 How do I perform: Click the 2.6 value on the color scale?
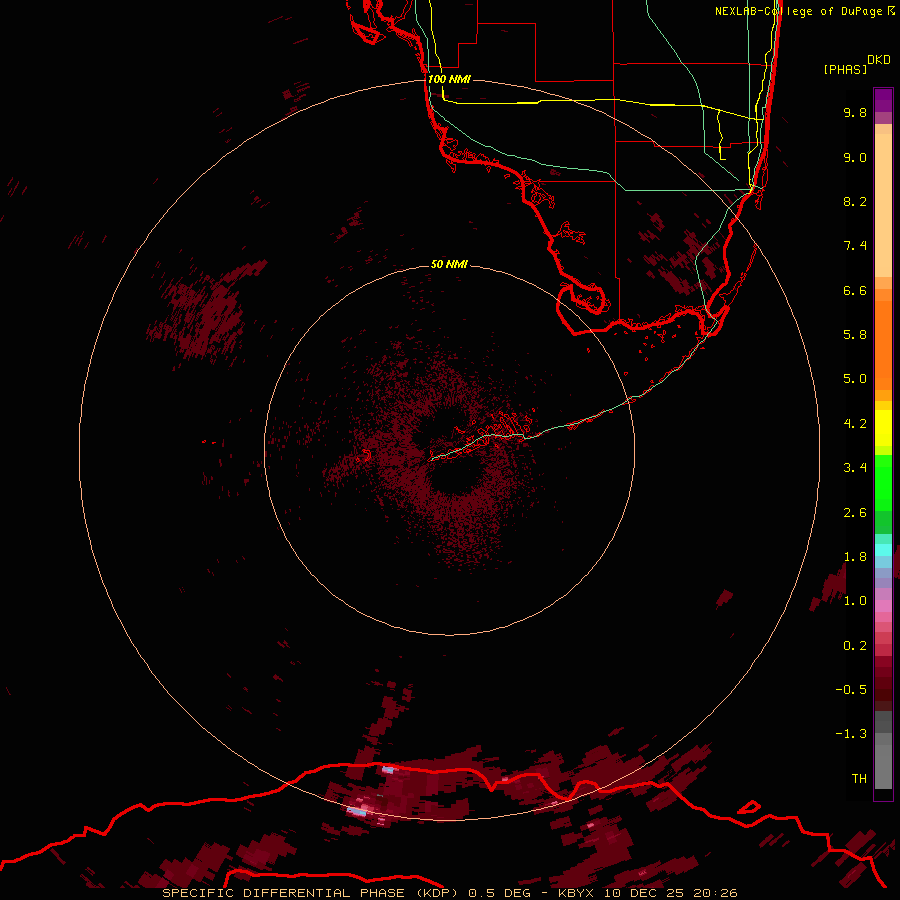855,513
